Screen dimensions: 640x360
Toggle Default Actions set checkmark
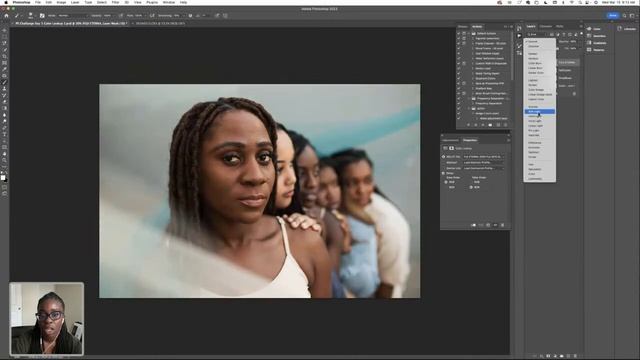point(459,33)
